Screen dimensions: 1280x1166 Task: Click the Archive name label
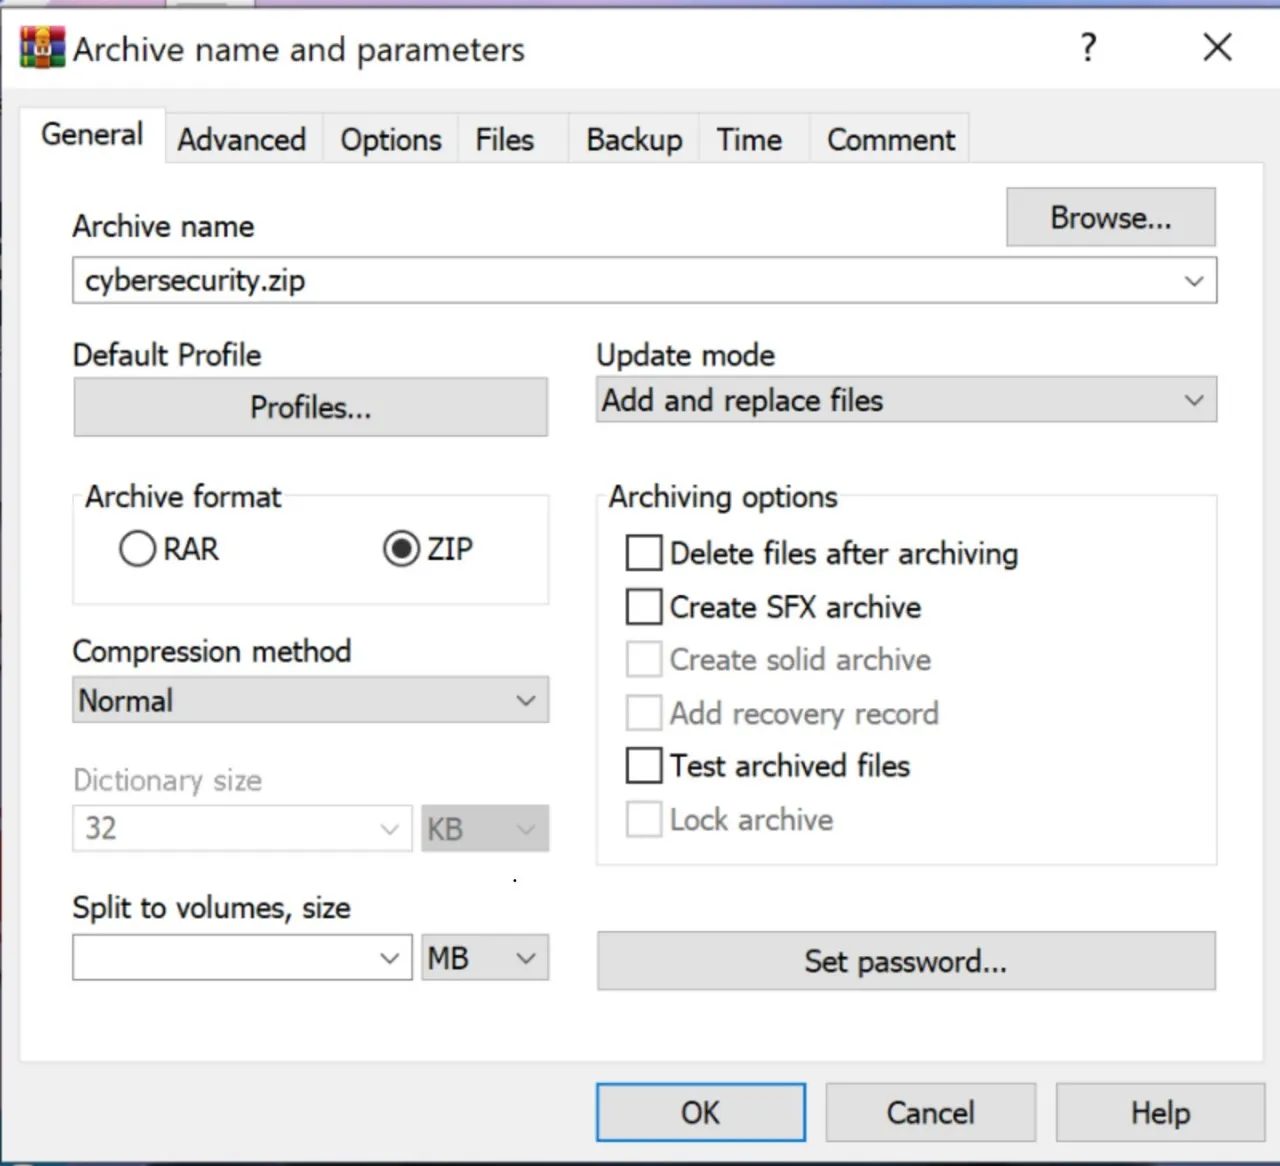pyautogui.click(x=163, y=227)
